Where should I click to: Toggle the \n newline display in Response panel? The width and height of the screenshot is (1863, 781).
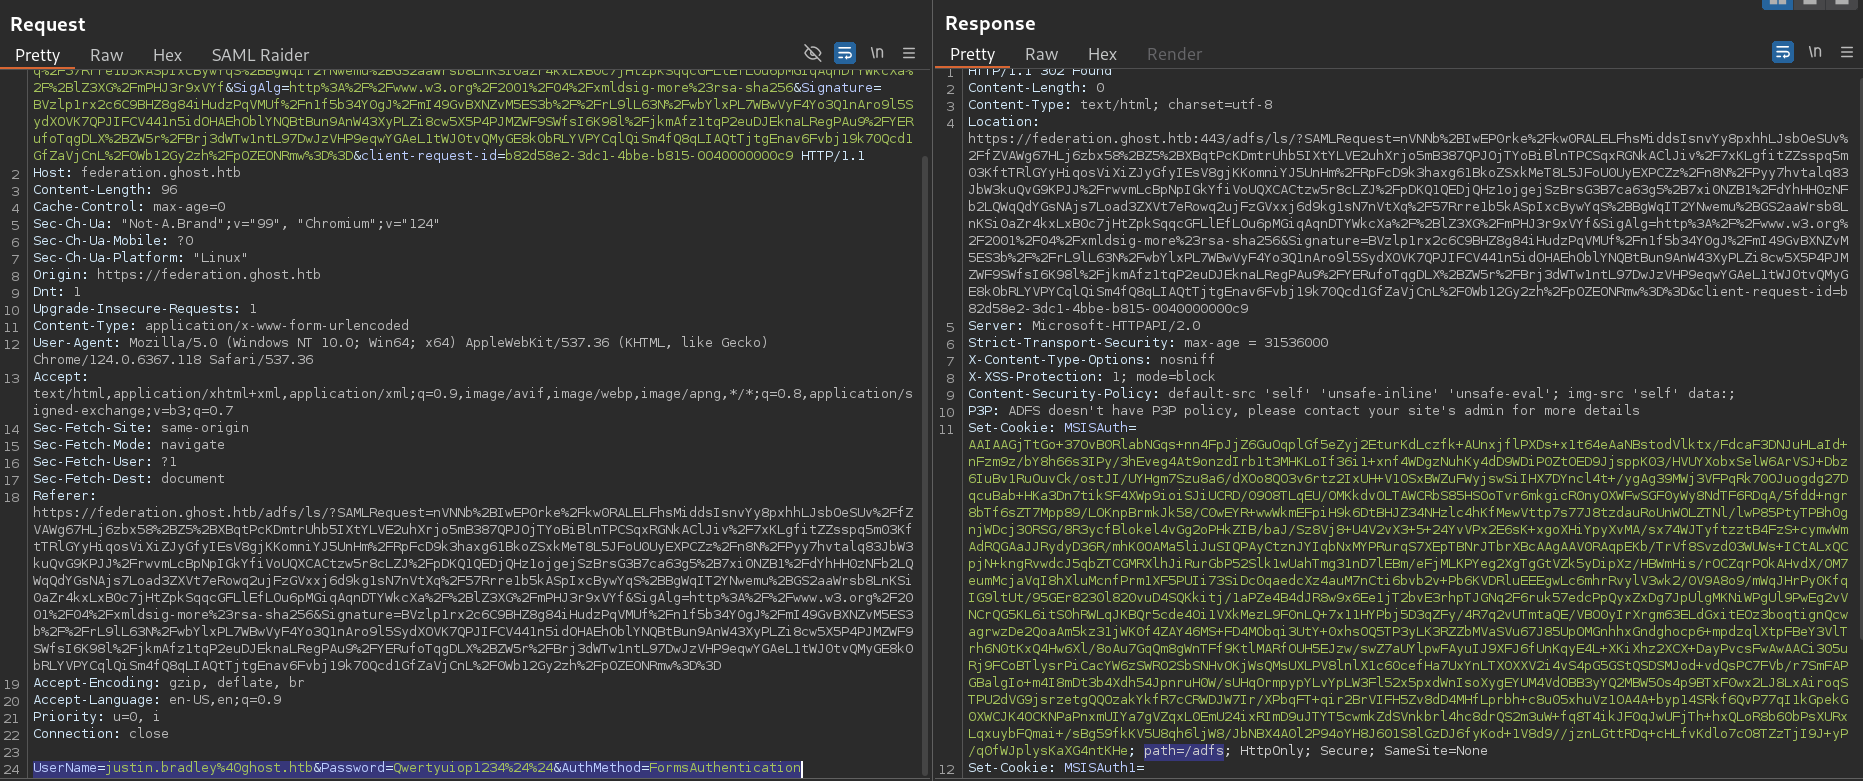click(x=1815, y=52)
